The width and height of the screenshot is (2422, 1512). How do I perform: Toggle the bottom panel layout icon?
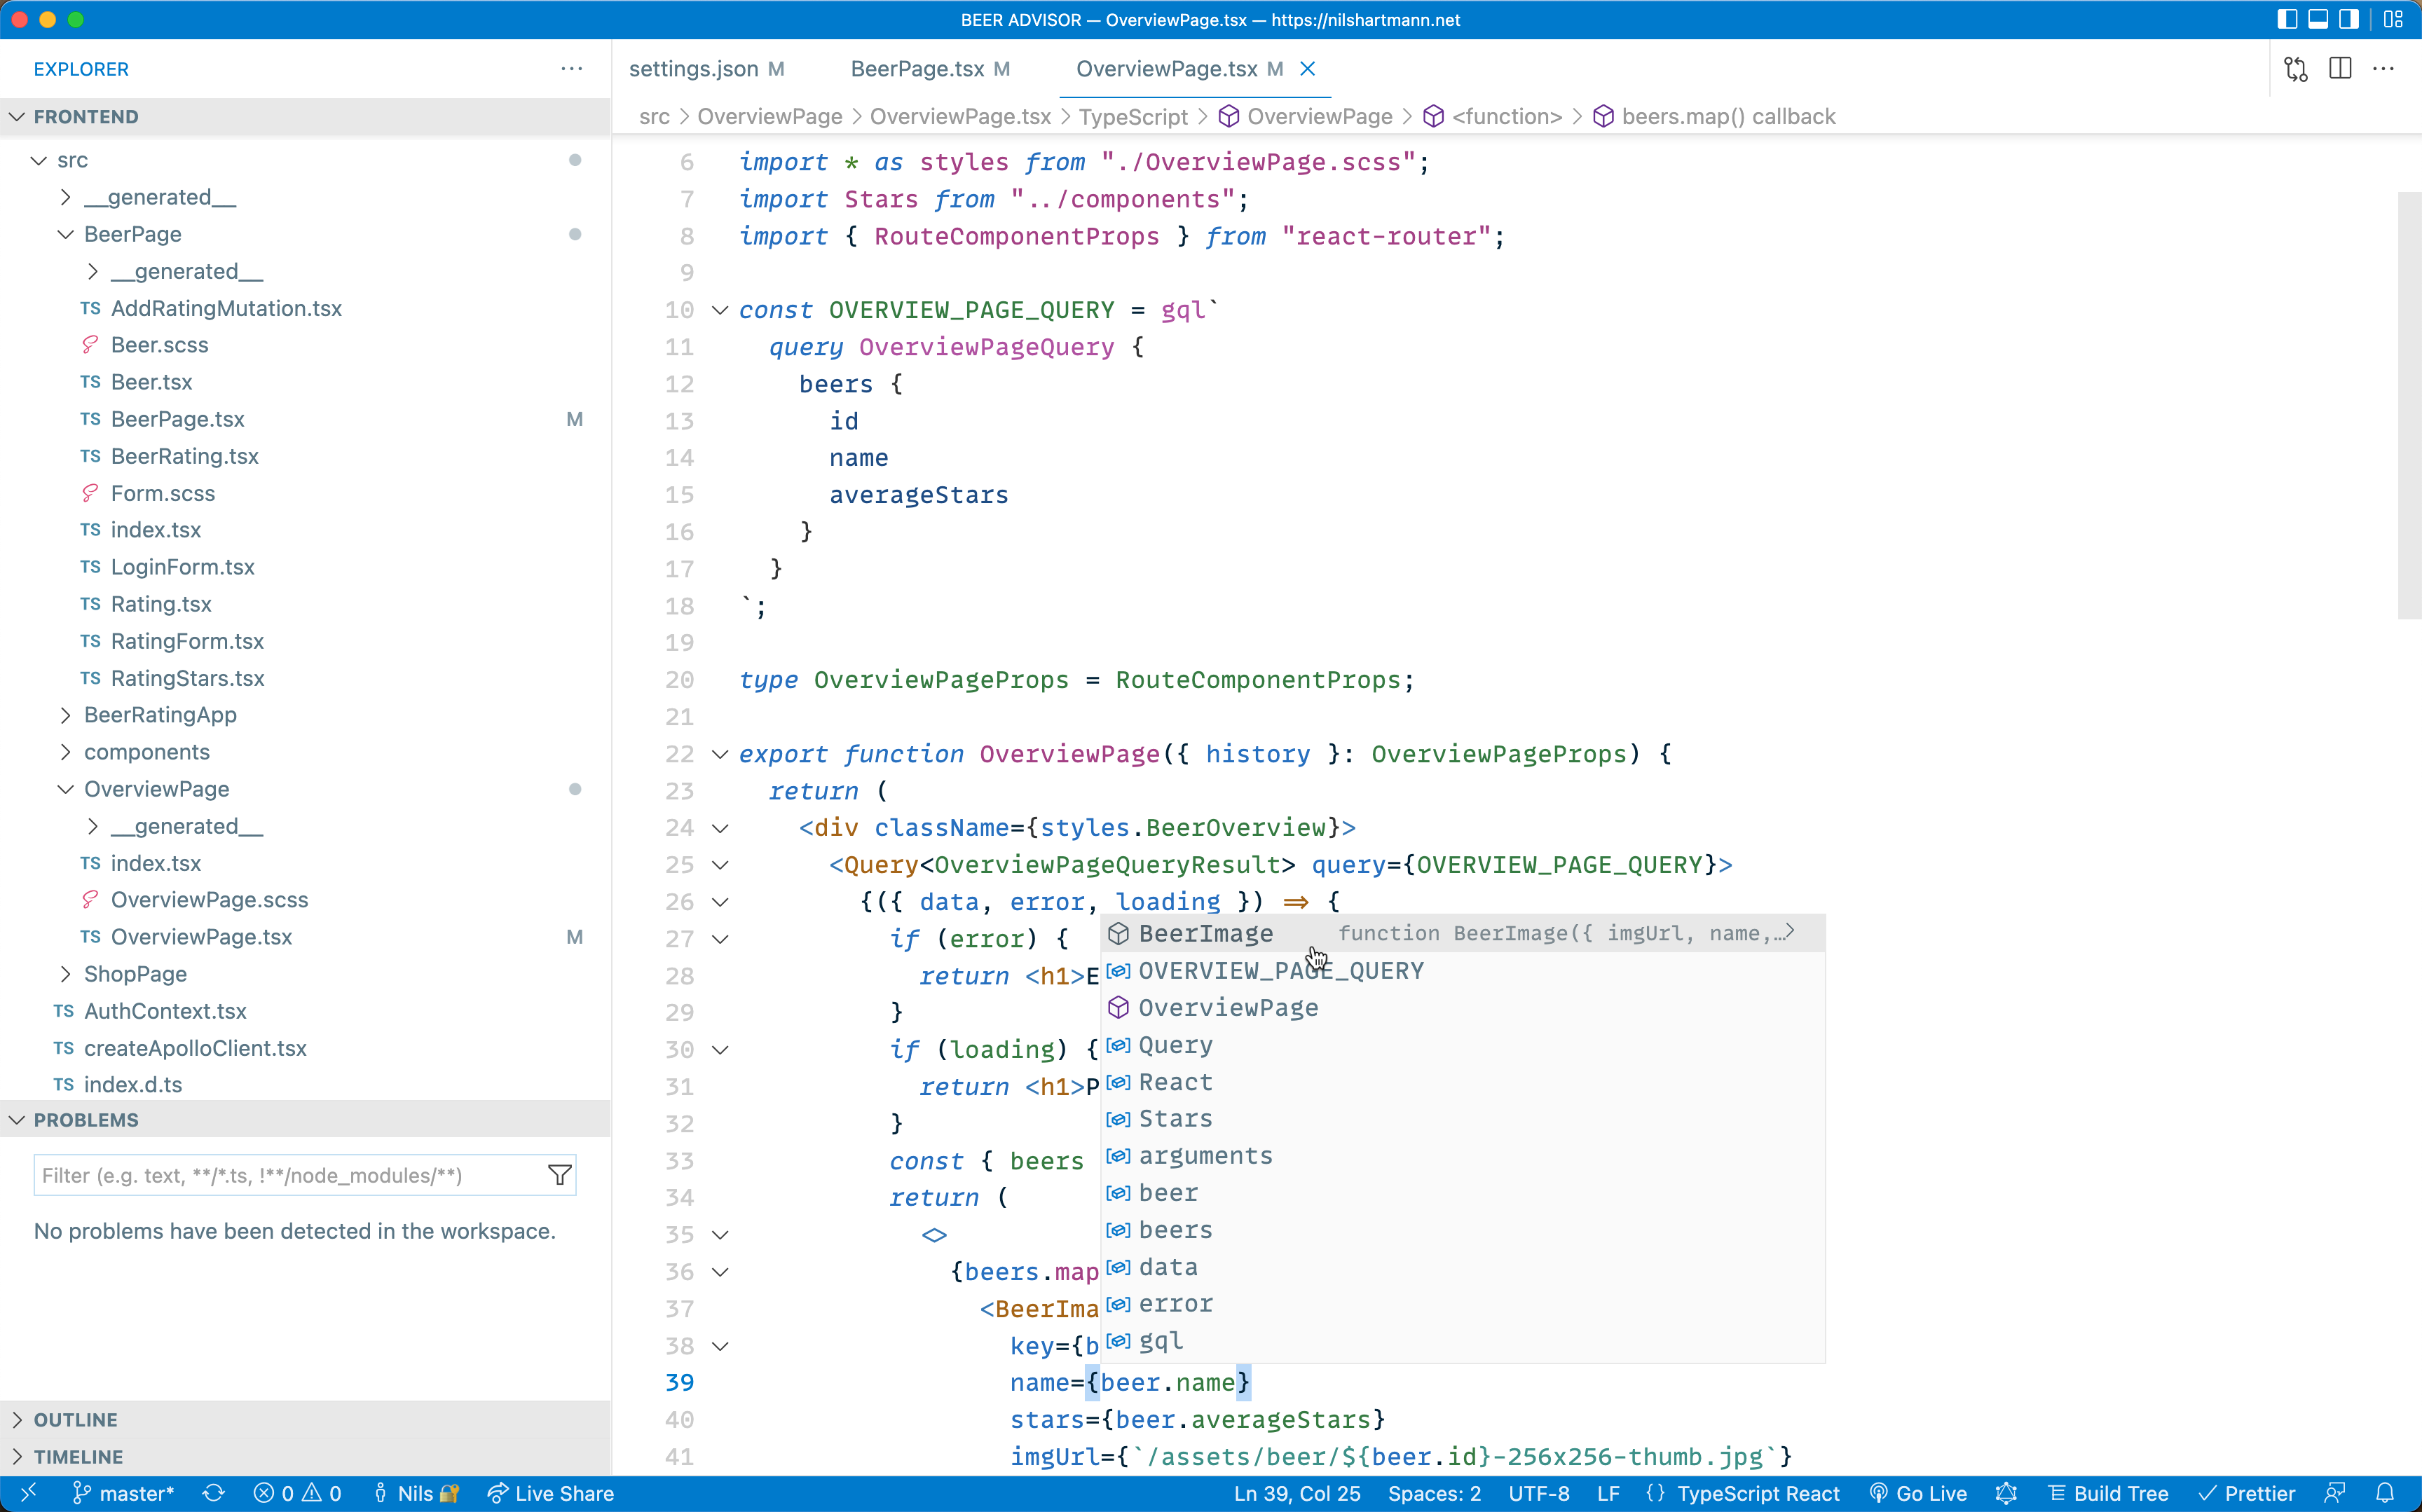pyautogui.click(x=2318, y=19)
